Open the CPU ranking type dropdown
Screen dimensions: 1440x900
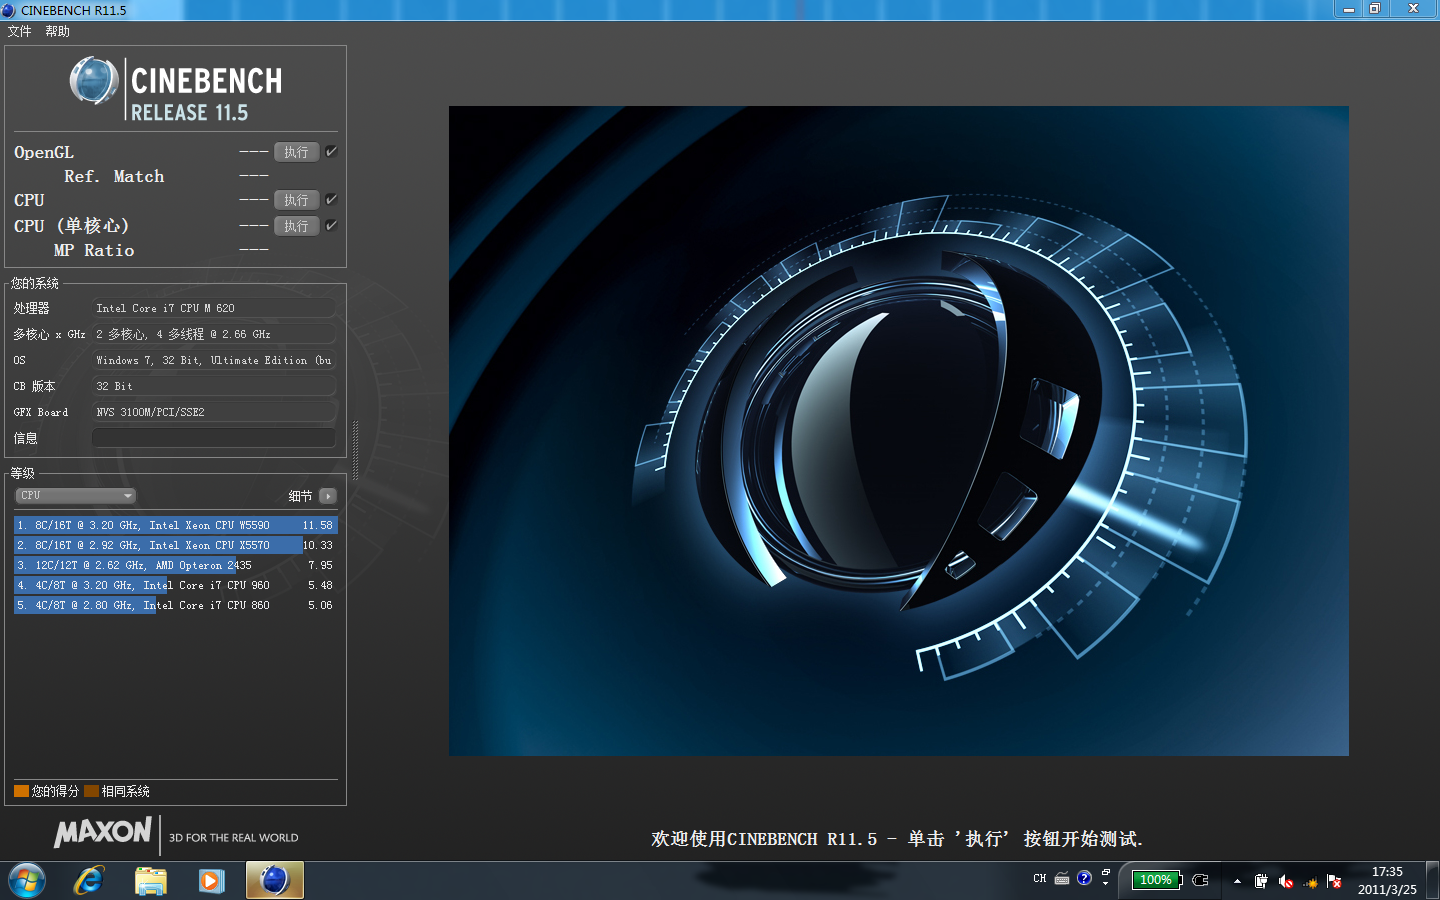[x=75, y=496]
